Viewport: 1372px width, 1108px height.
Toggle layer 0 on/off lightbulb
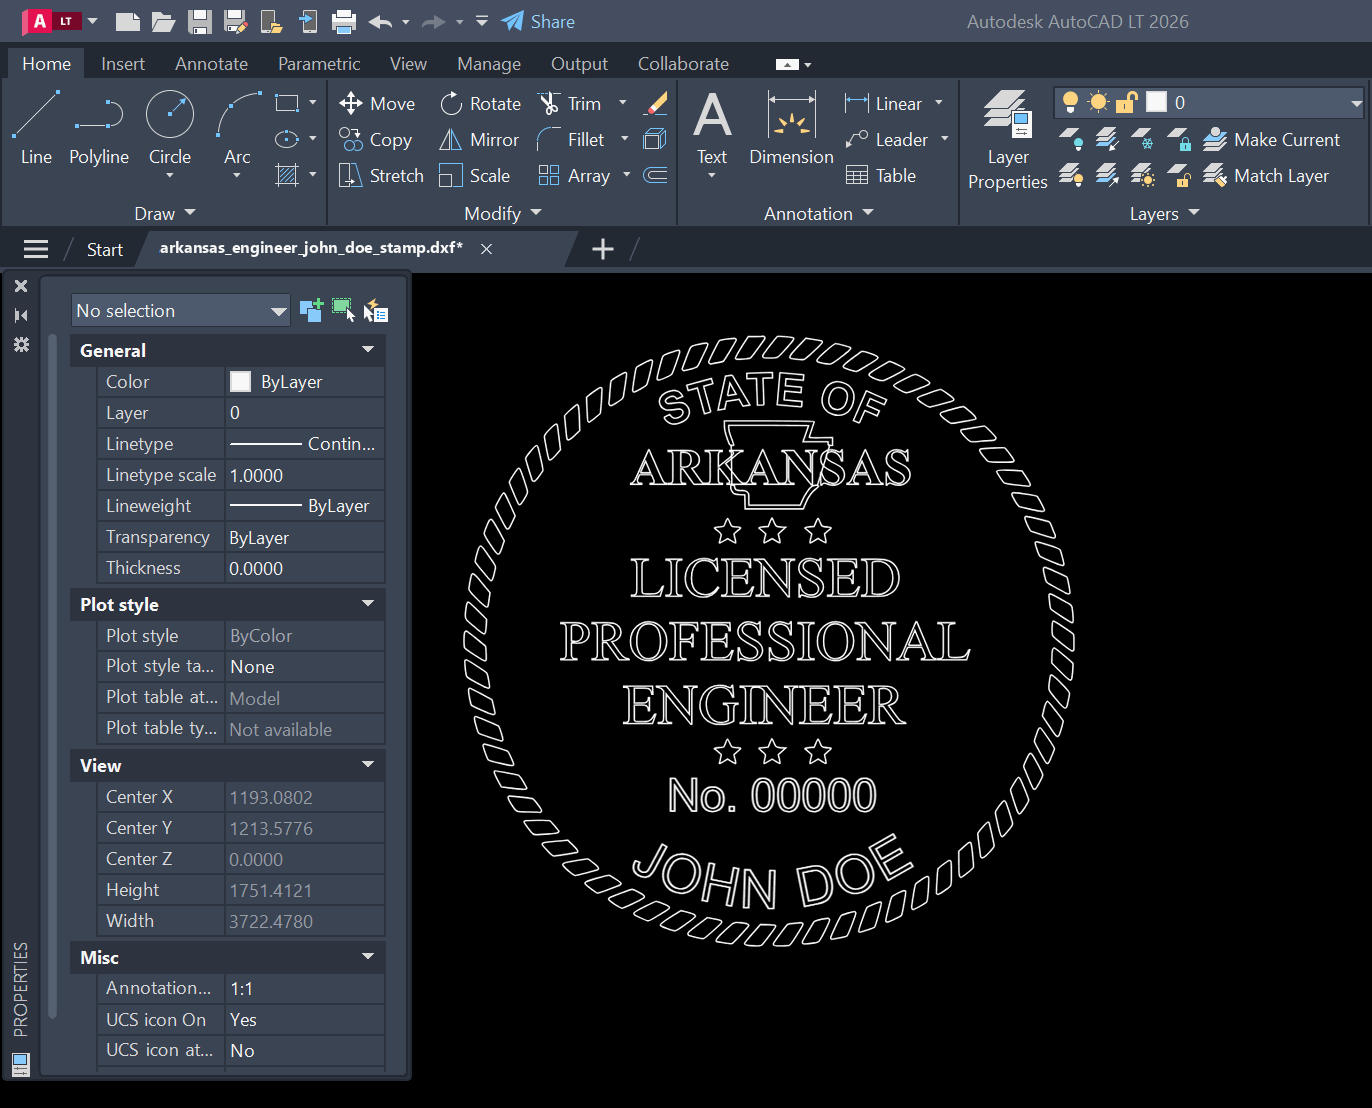[1070, 102]
